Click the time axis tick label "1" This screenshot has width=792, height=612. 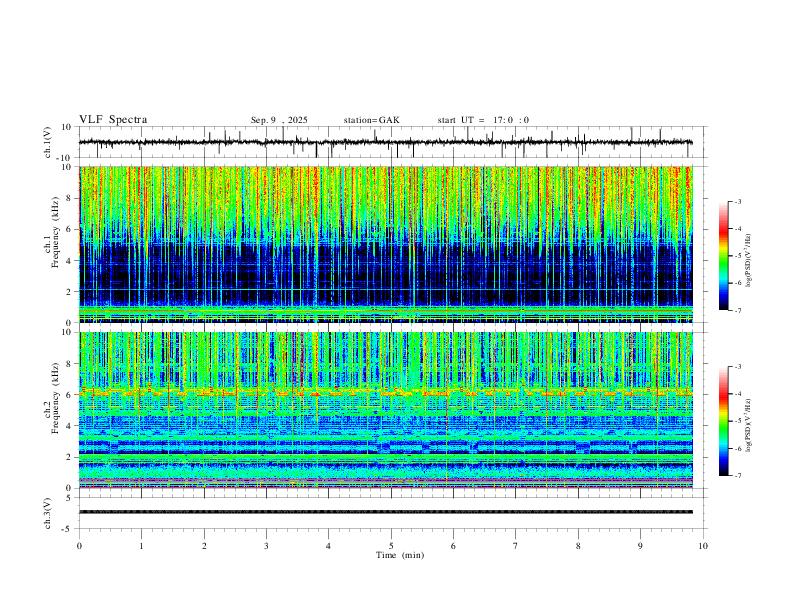tap(141, 546)
